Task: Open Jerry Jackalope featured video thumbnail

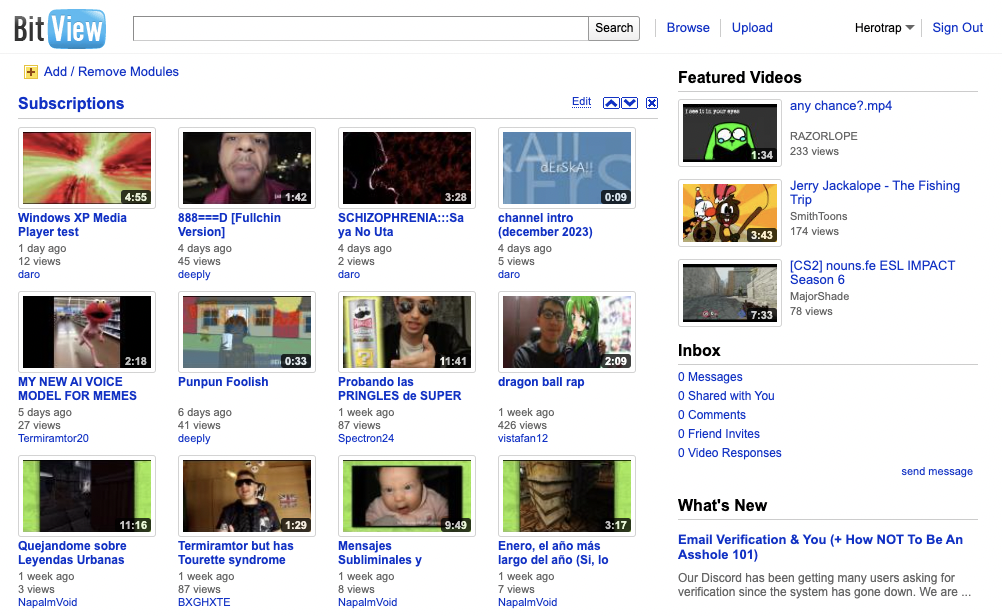Action: coord(730,213)
